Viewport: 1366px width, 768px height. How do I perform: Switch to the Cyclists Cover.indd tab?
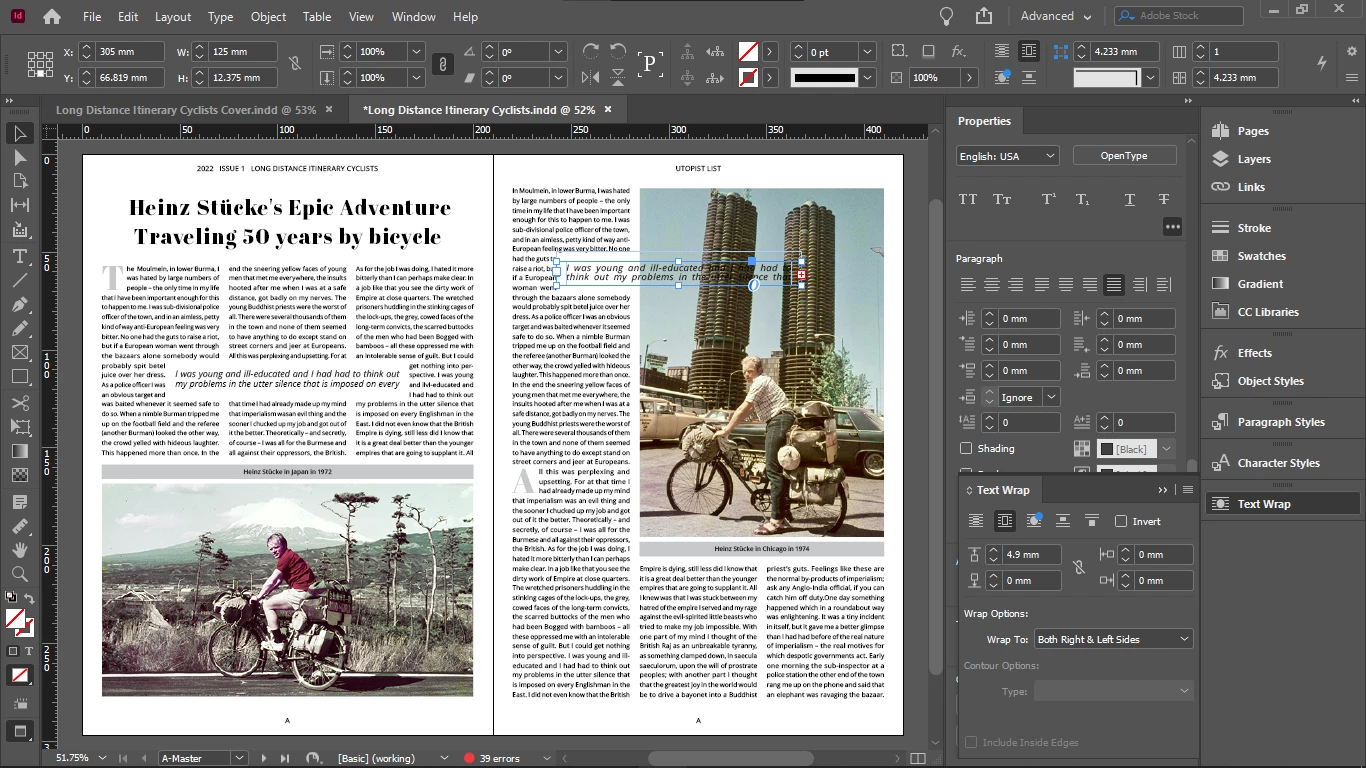click(186, 110)
